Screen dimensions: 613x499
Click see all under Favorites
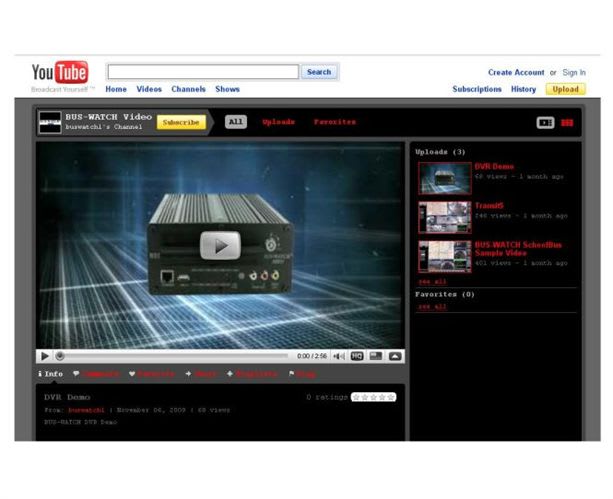coord(432,307)
